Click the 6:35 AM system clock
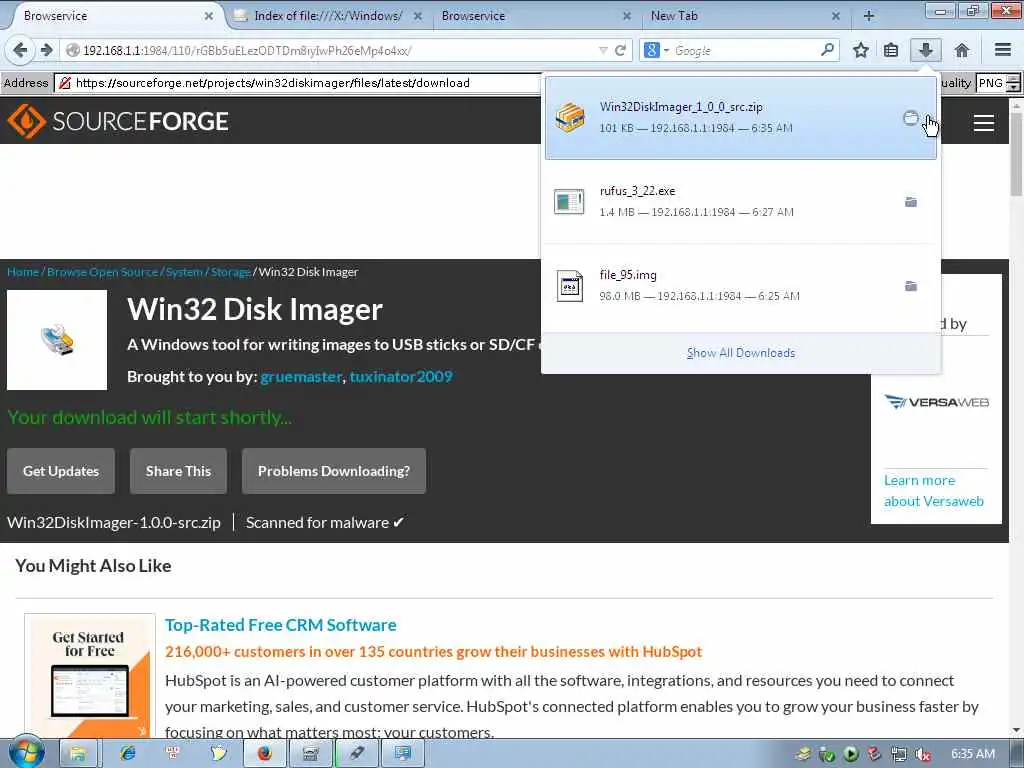The width and height of the screenshot is (1024, 768). tap(972, 754)
